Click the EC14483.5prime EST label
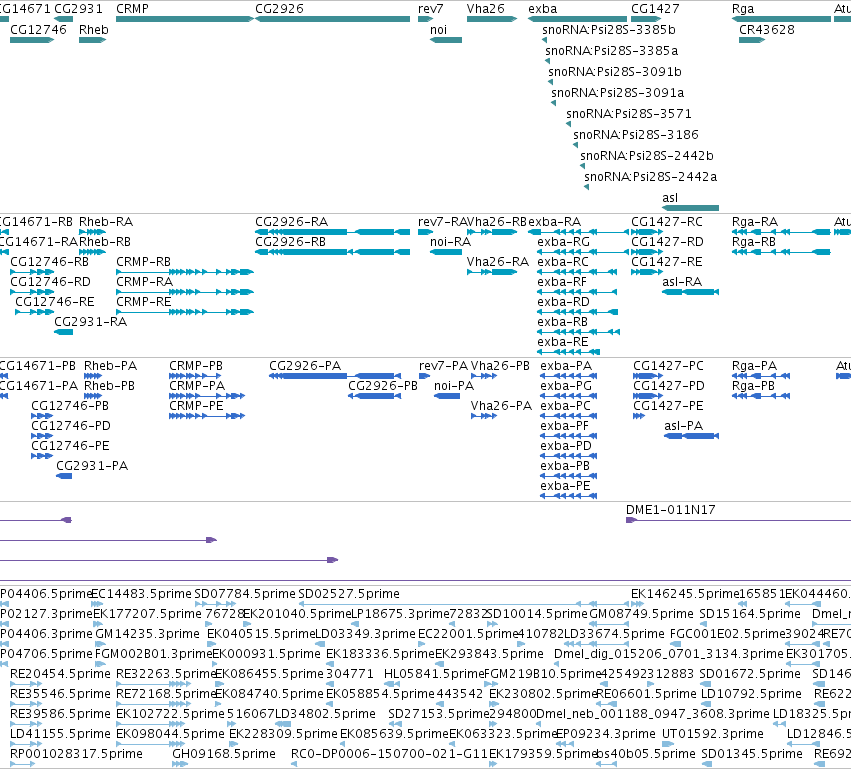 [141, 594]
